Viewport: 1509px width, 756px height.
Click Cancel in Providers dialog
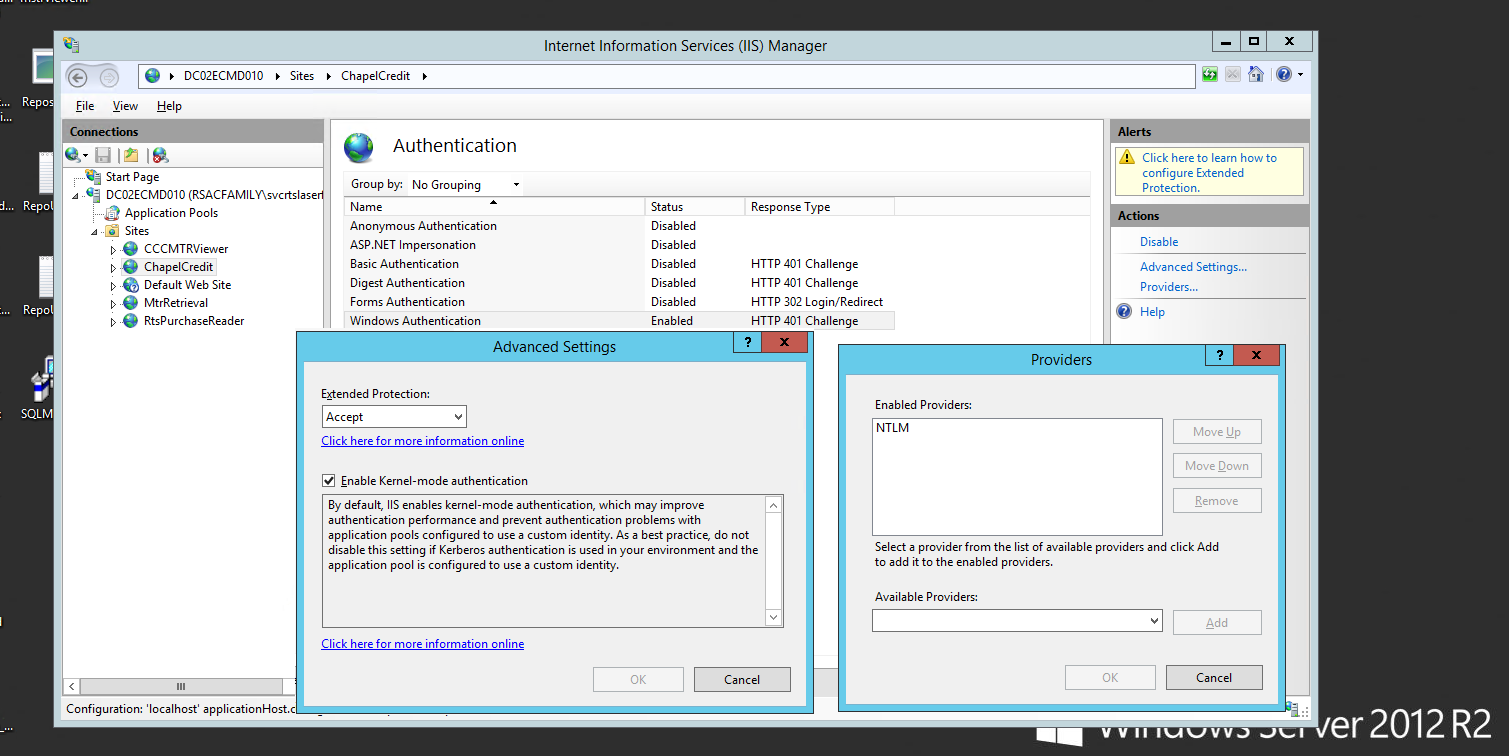(1214, 678)
